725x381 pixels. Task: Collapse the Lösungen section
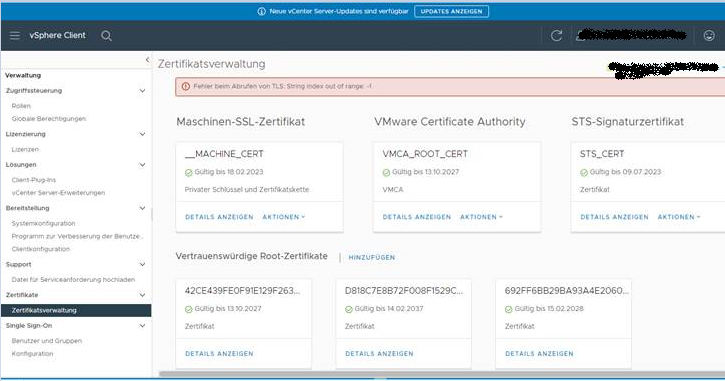(142, 165)
